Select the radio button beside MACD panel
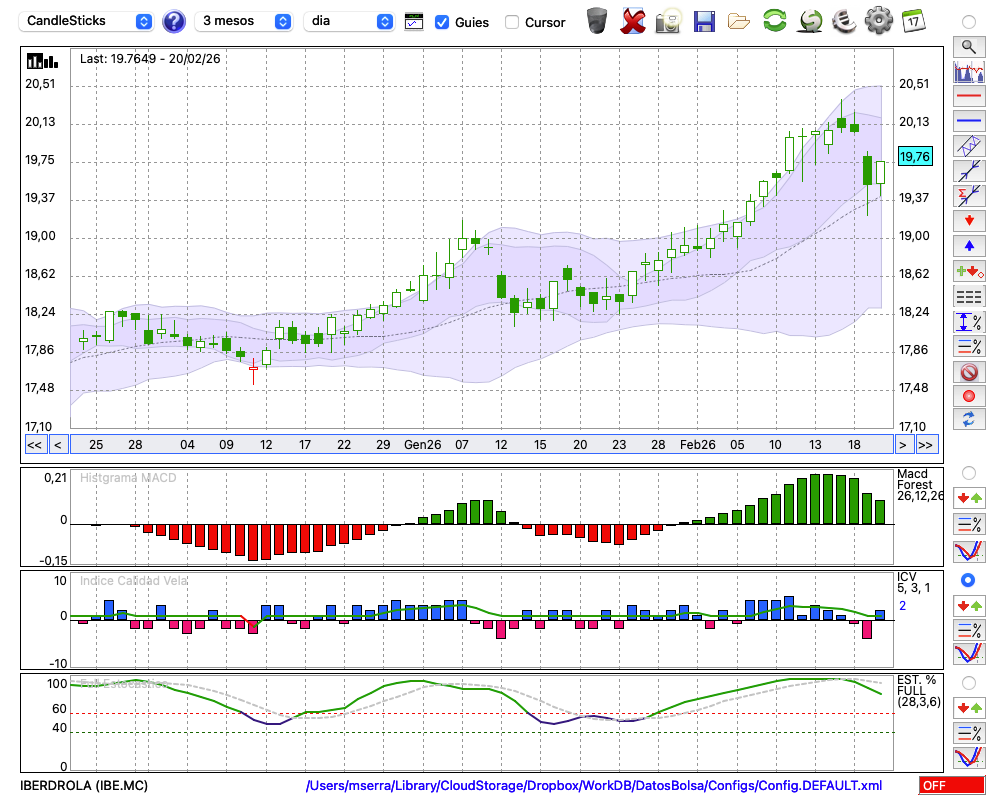Screen dimensions: 1000x800 pos(968,472)
